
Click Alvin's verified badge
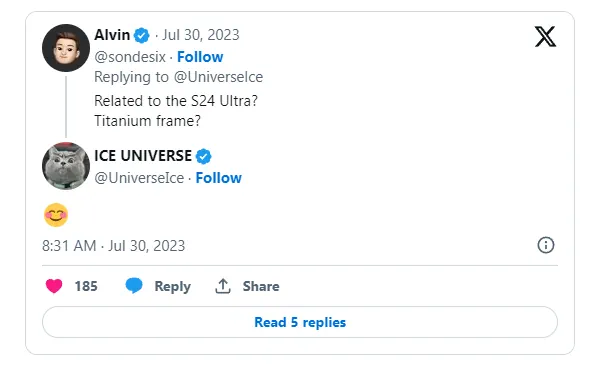(x=142, y=36)
